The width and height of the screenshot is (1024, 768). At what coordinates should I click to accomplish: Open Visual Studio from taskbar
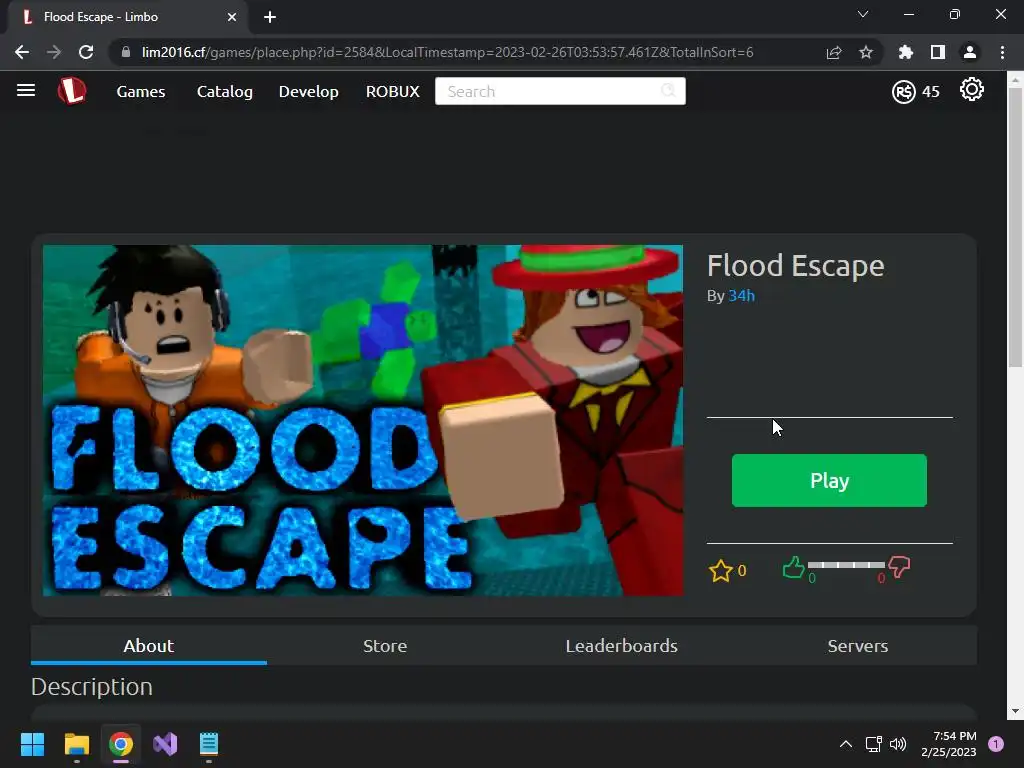pyautogui.click(x=165, y=744)
